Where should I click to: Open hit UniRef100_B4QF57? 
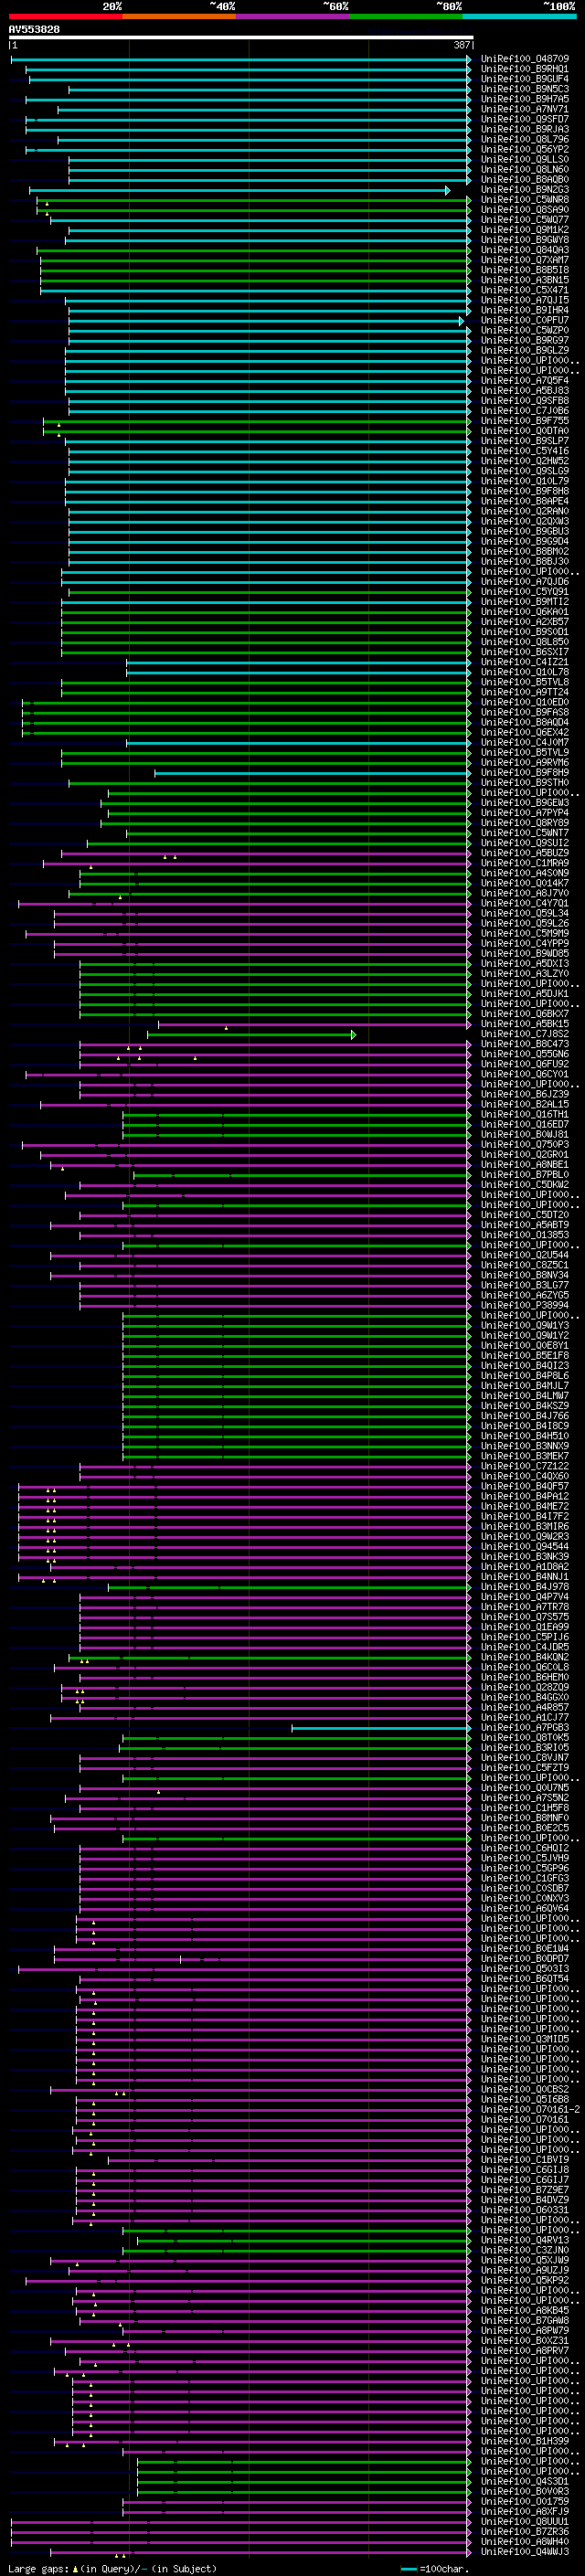coord(525,1486)
